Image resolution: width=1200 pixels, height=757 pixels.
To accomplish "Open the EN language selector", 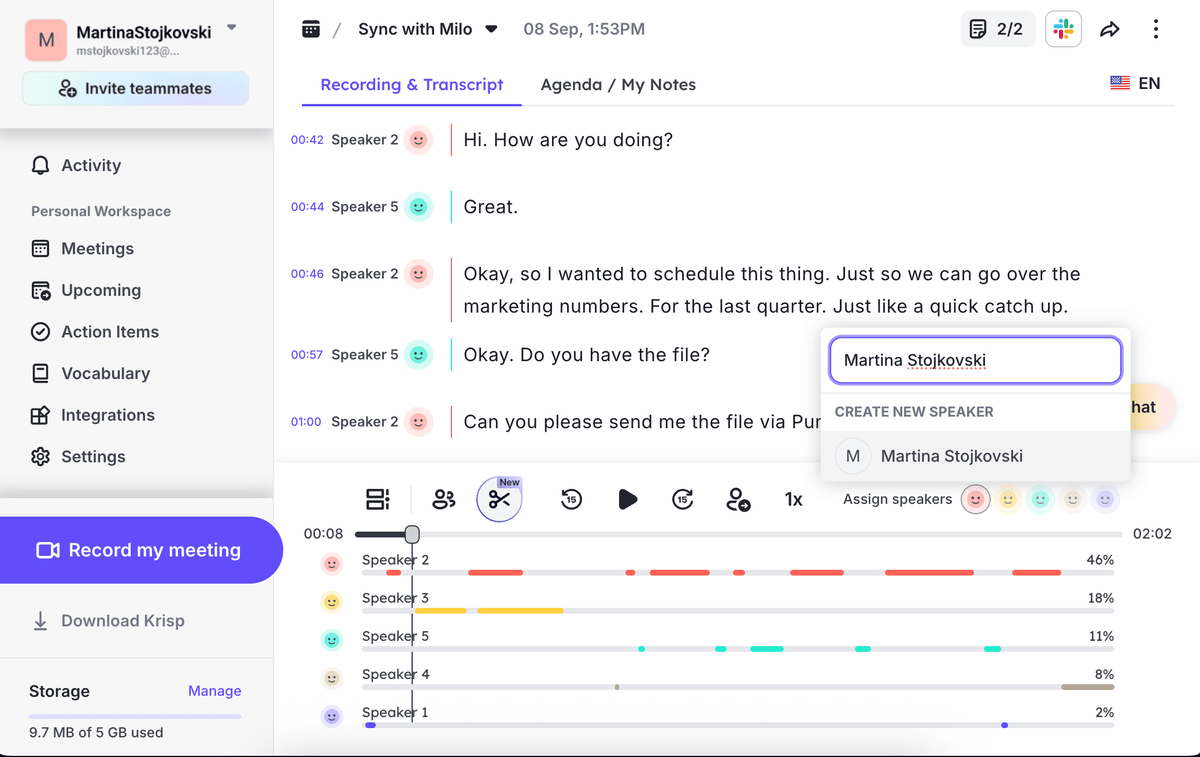I will tap(1136, 84).
